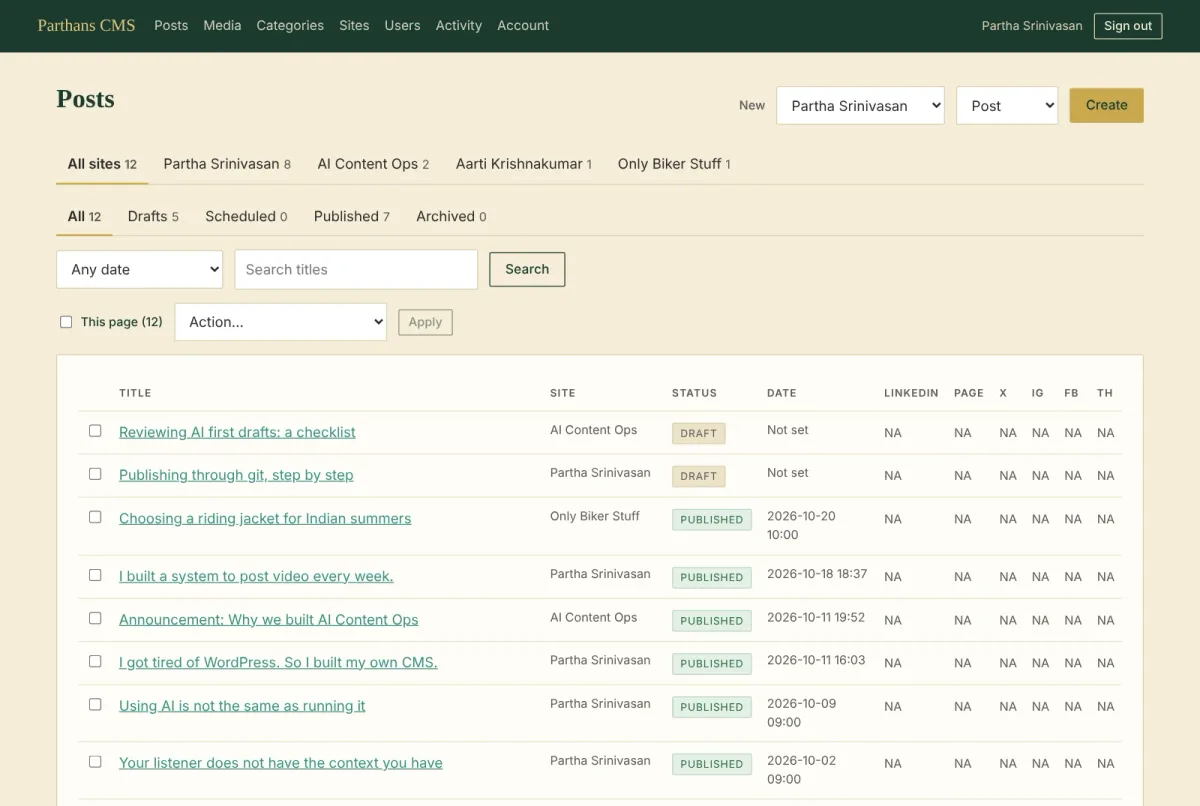Open Account in the top navigation
Image resolution: width=1200 pixels, height=806 pixels.
(523, 25)
